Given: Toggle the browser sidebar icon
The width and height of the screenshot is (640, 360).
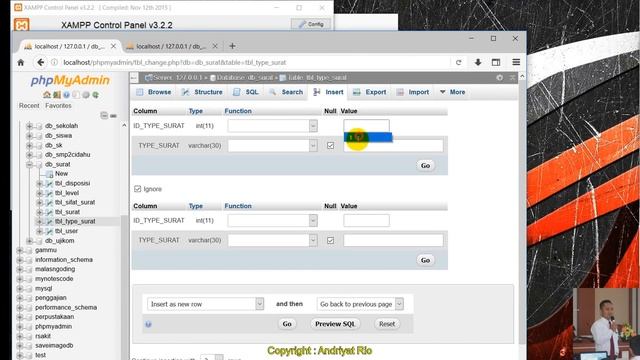Looking at the screenshot, I should pyautogui.click(x=496, y=62).
